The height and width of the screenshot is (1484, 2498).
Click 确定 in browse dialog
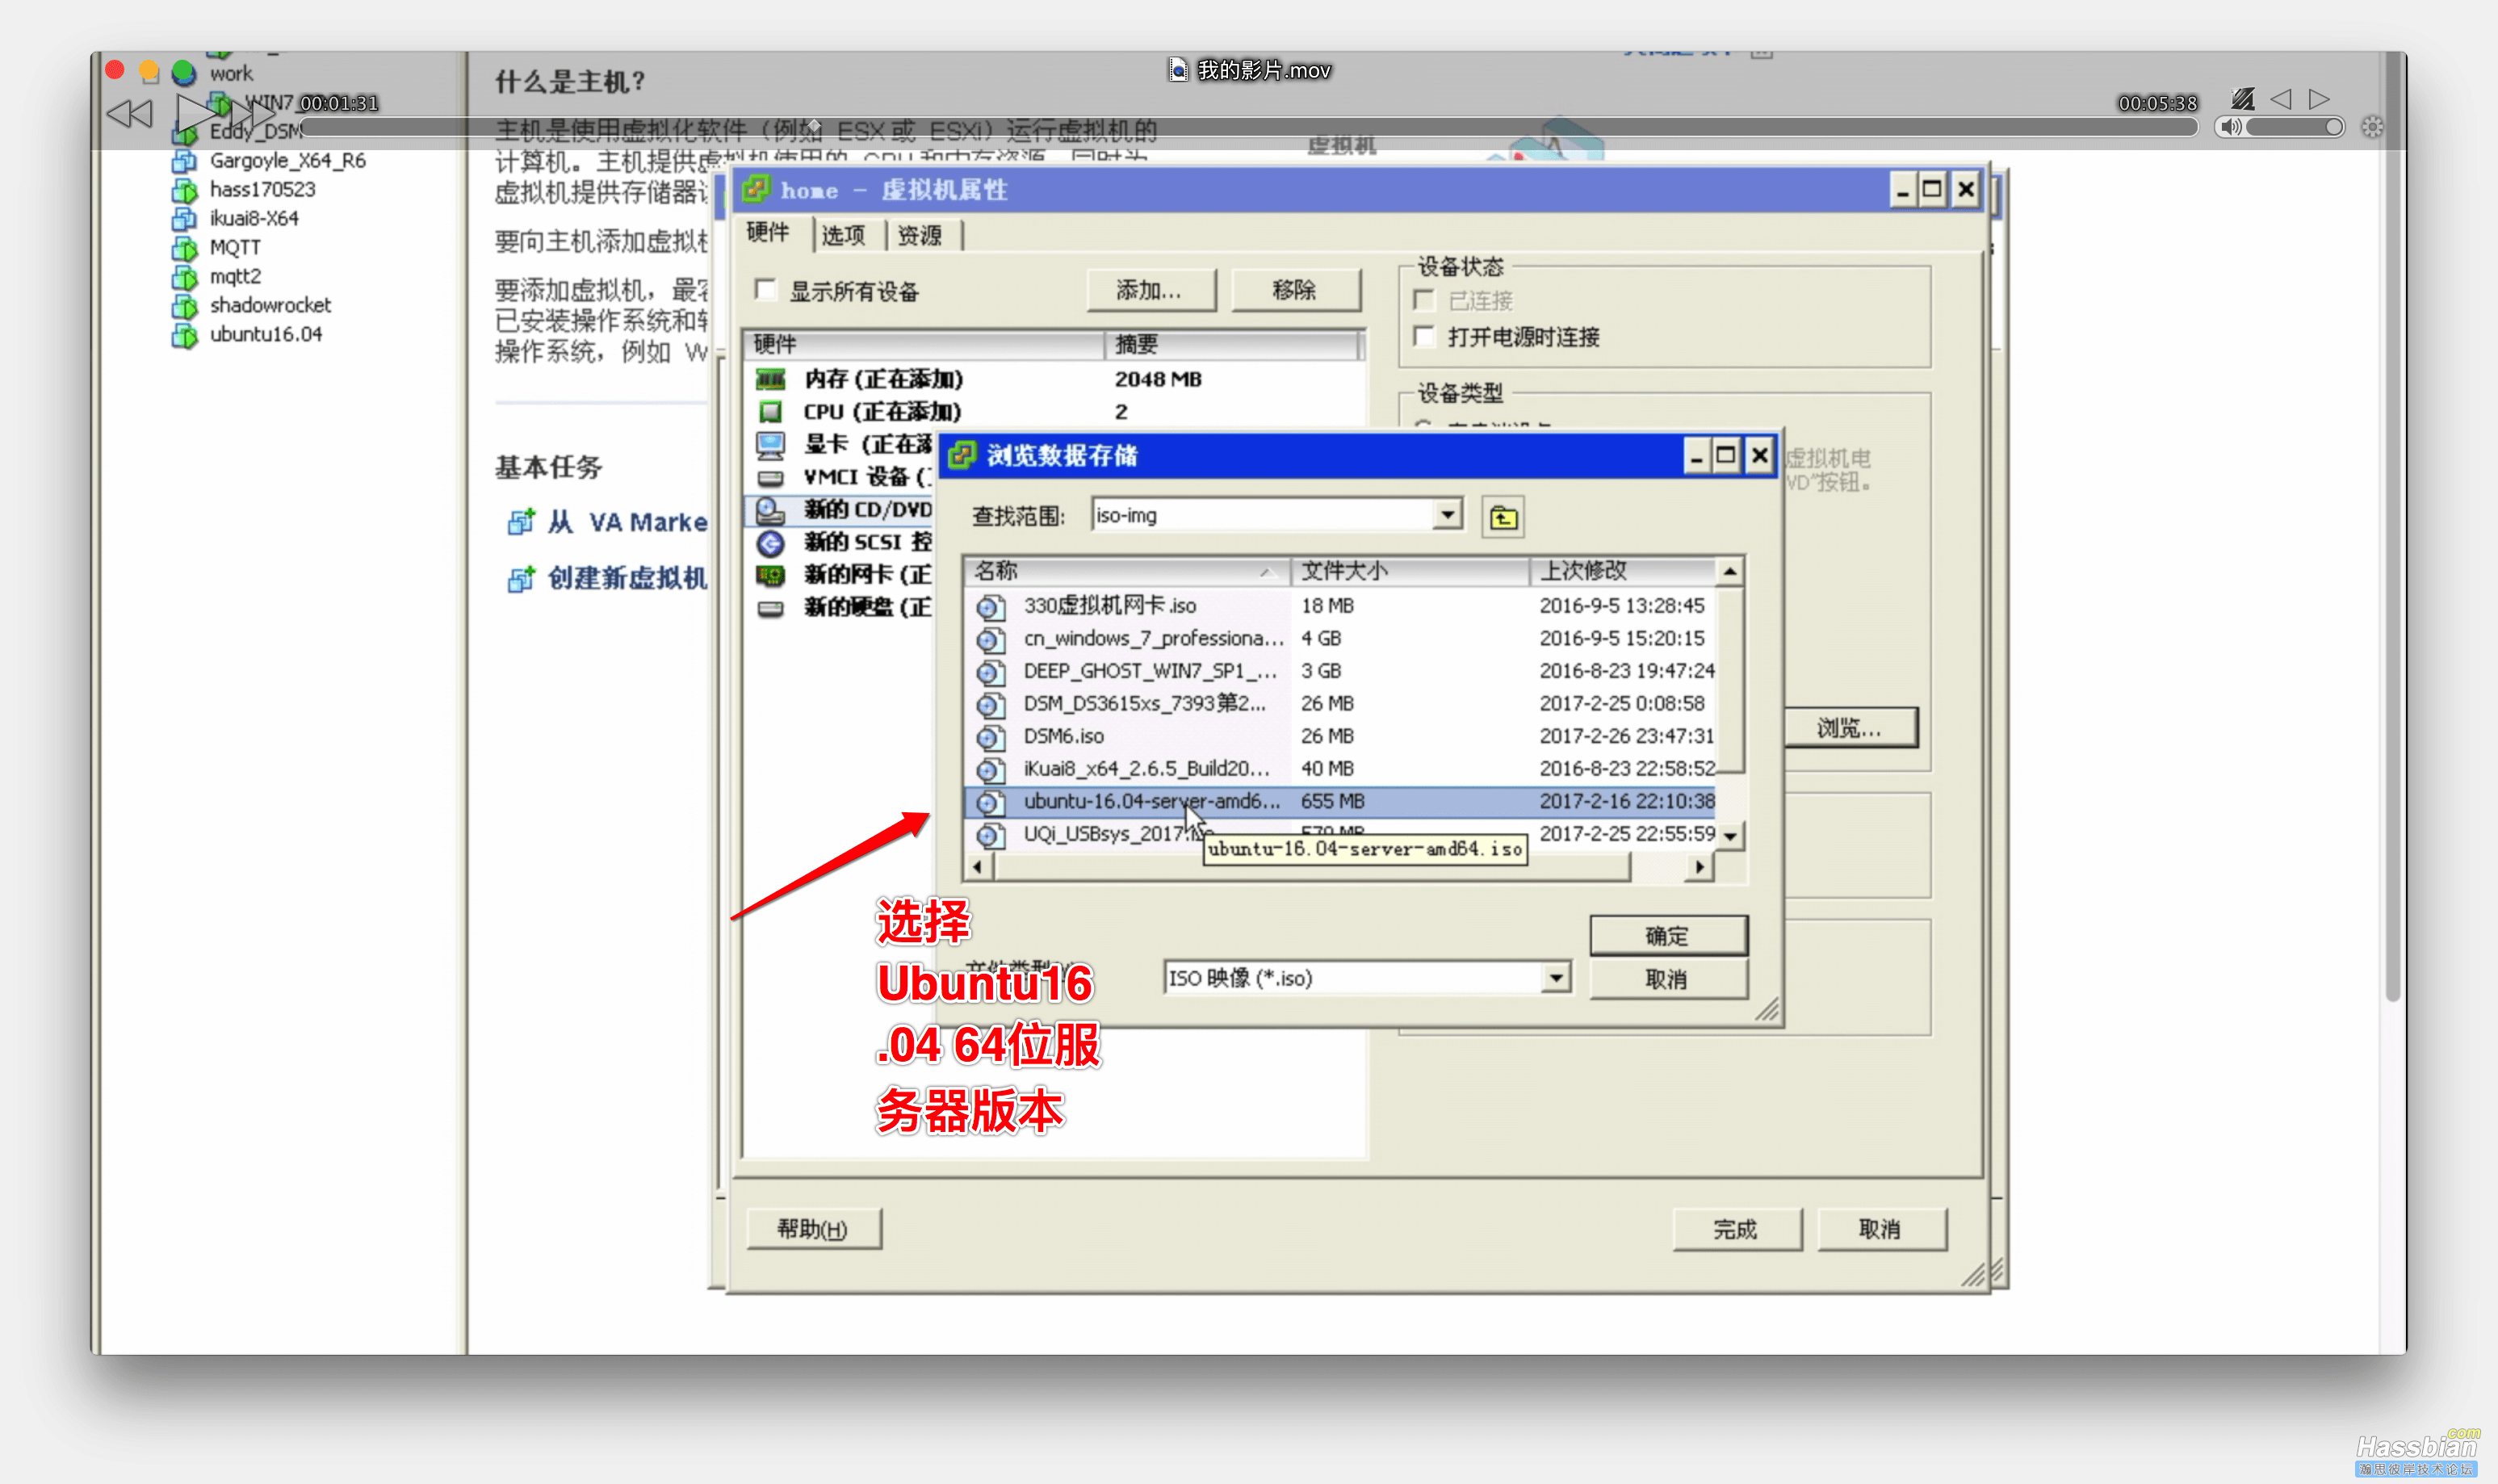[1668, 936]
